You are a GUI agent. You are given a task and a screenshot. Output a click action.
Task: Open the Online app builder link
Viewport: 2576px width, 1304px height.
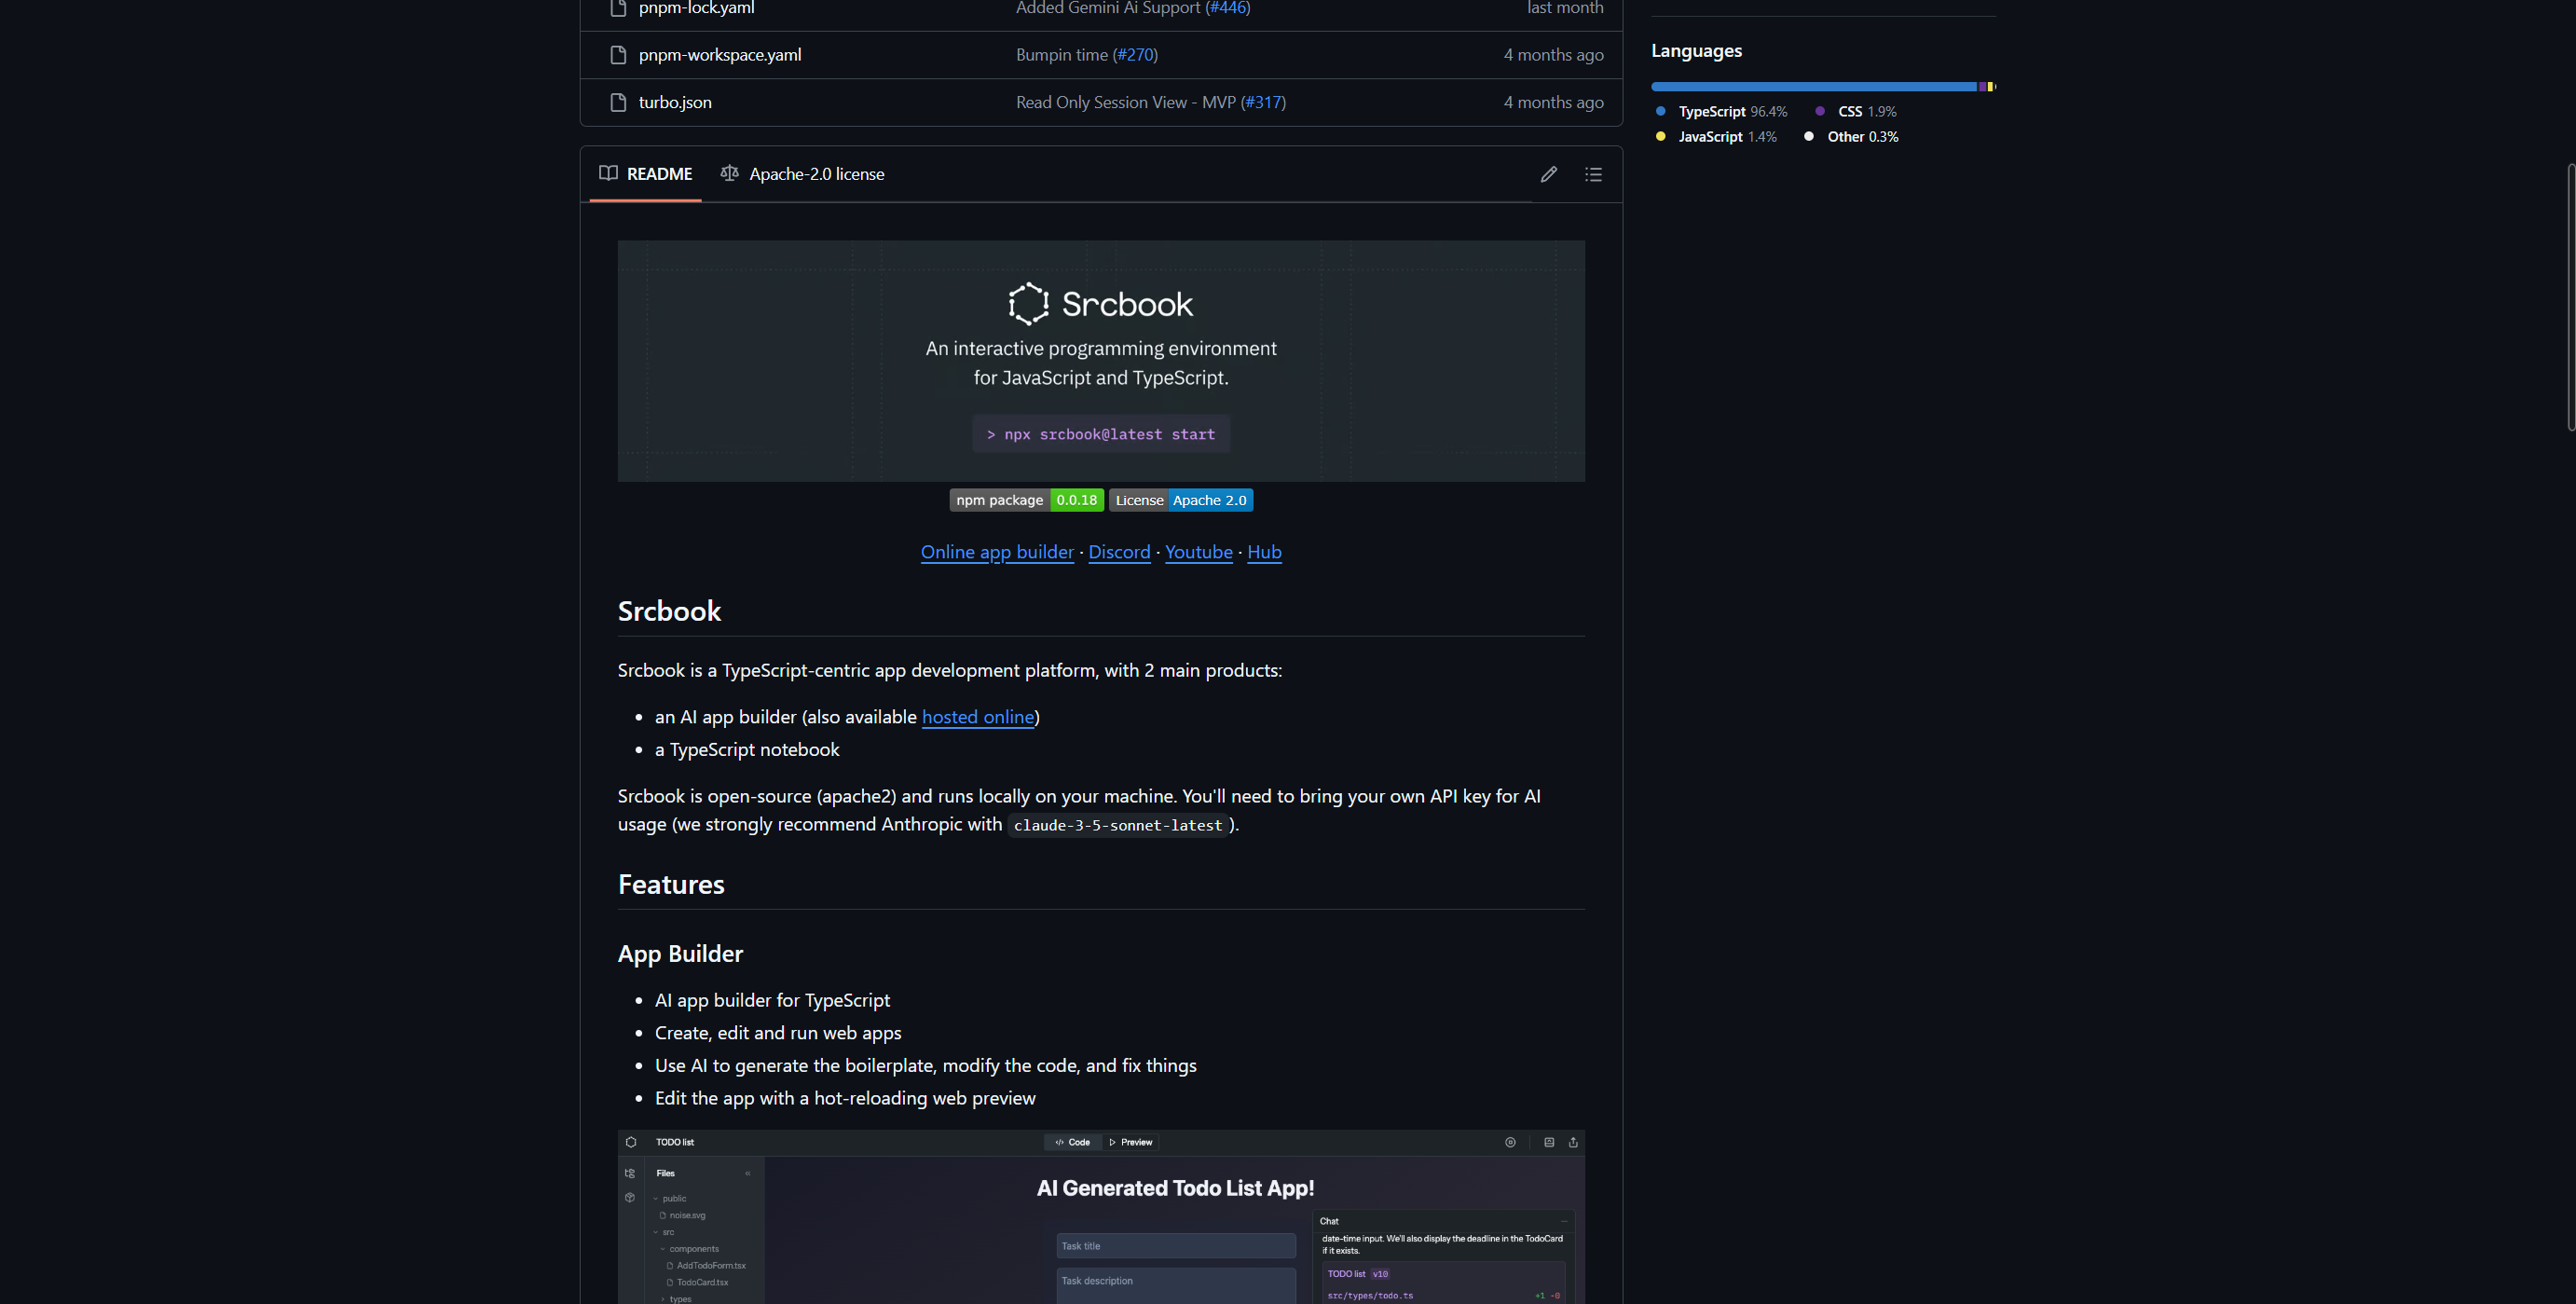(996, 552)
